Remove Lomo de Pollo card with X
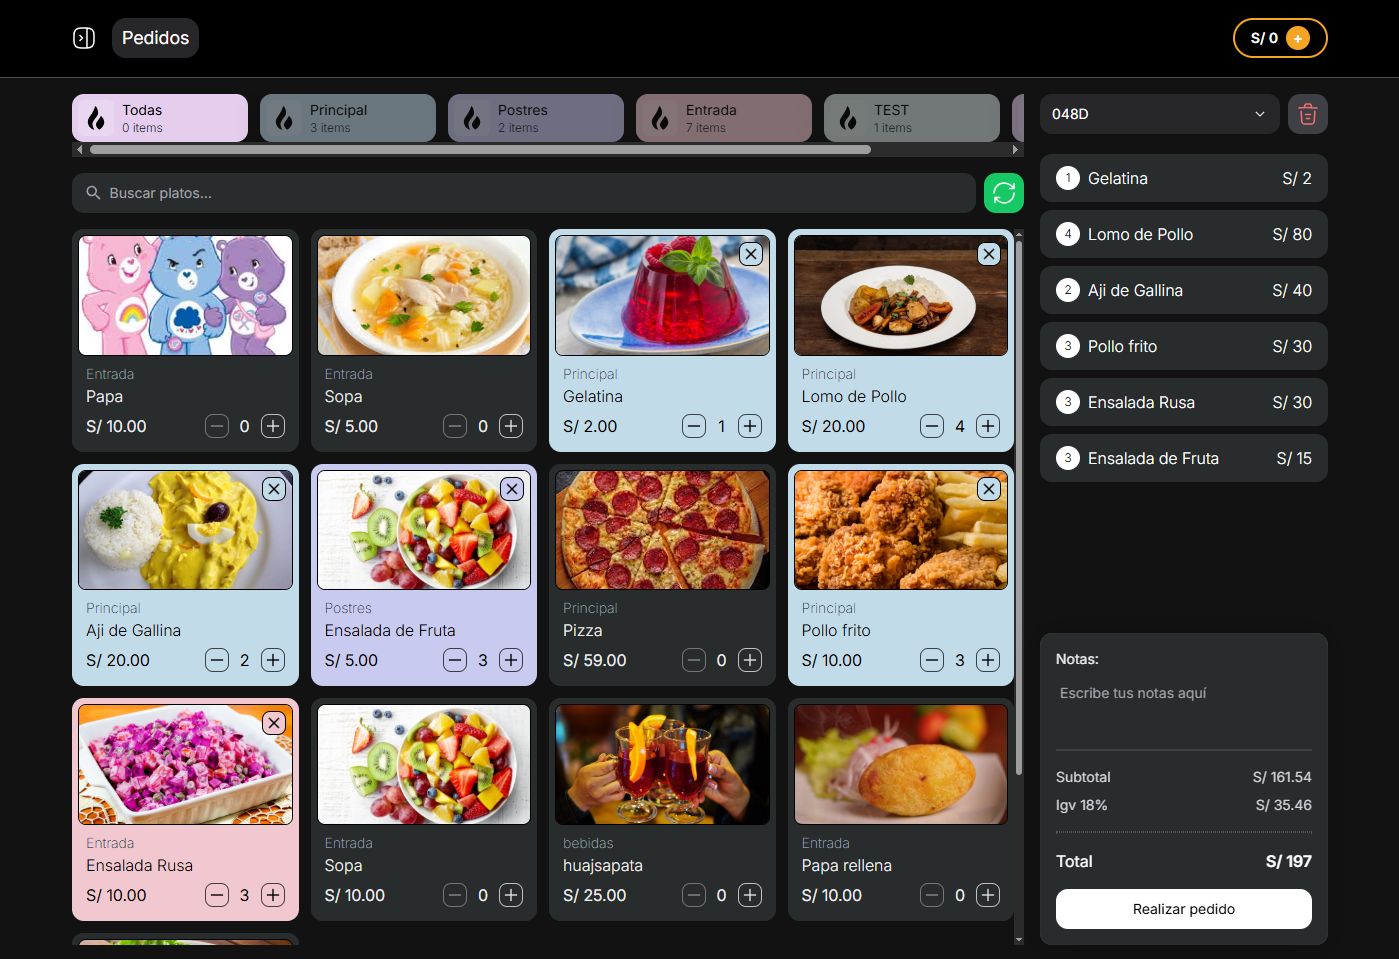The width and height of the screenshot is (1399, 959). [x=989, y=254]
